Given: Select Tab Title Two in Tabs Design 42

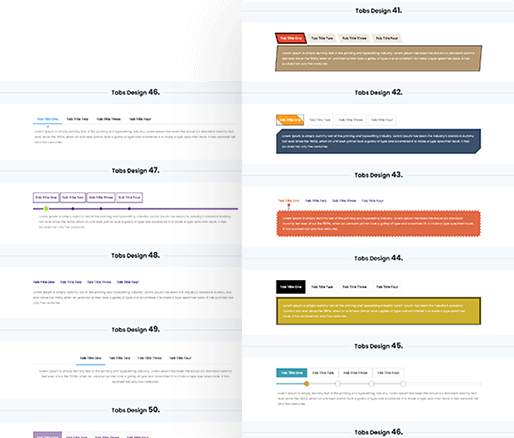Looking at the screenshot, I should 320,120.
